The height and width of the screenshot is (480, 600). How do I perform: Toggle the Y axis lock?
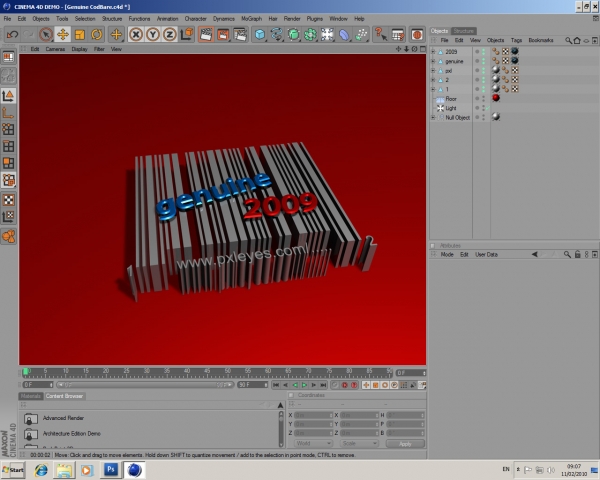(153, 35)
